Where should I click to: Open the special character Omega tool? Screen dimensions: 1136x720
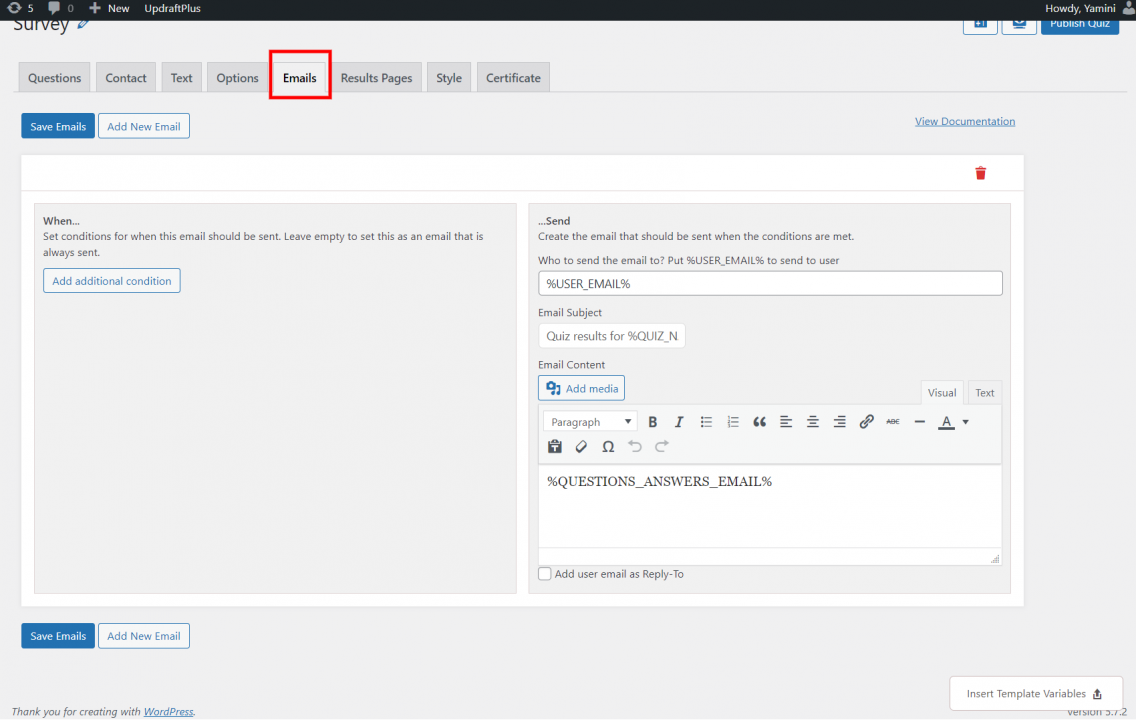point(607,447)
